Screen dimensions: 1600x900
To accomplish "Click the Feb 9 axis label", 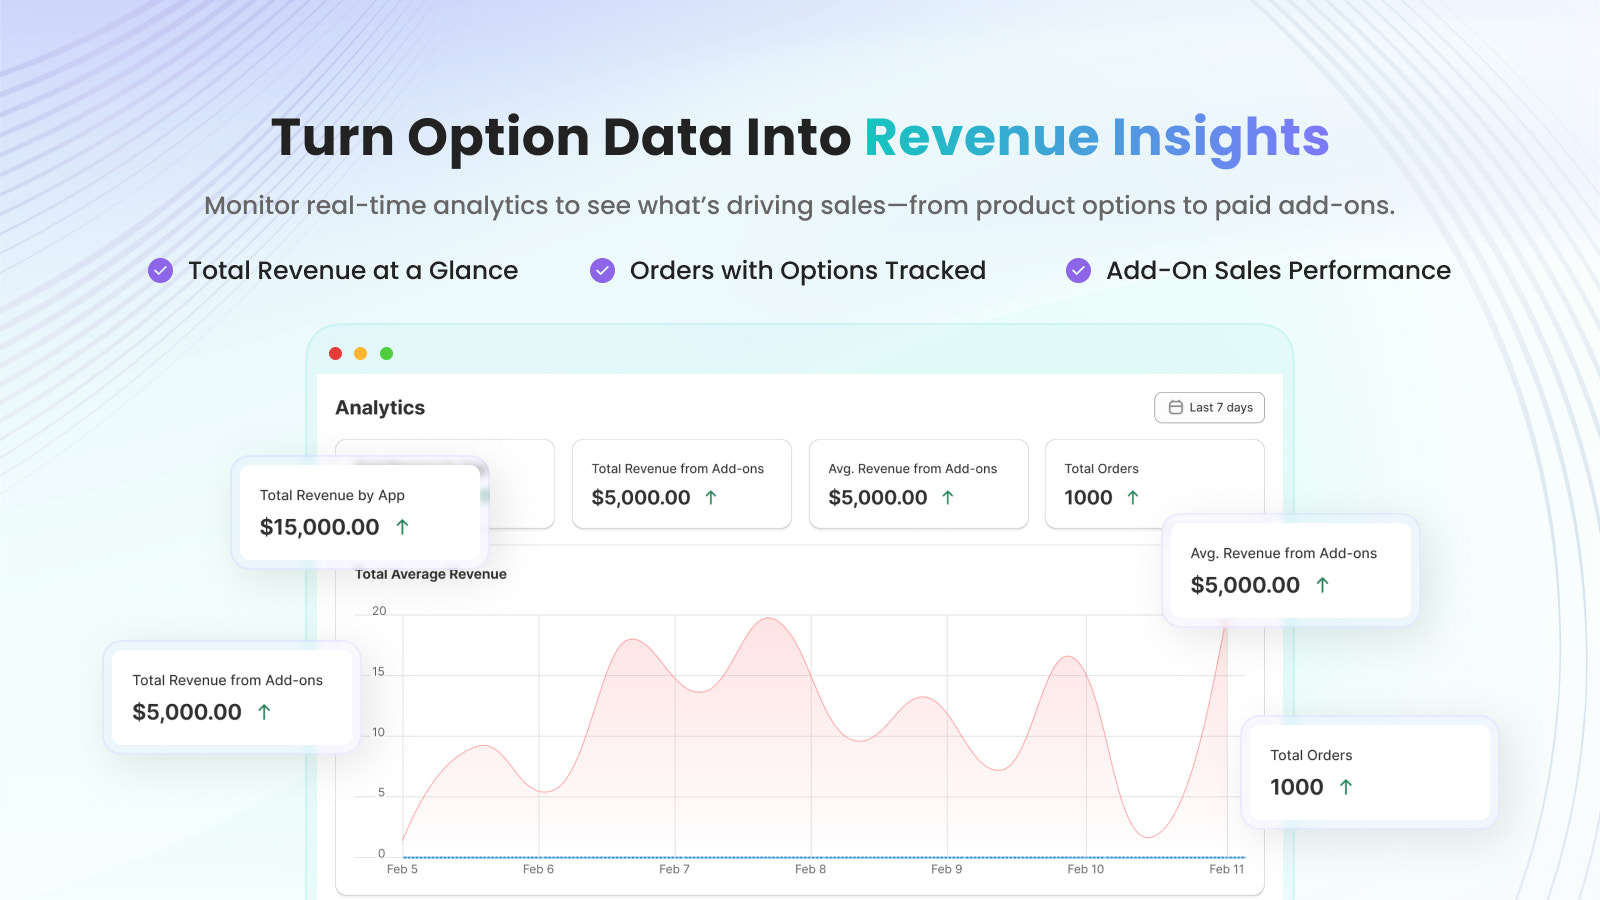I will (946, 869).
